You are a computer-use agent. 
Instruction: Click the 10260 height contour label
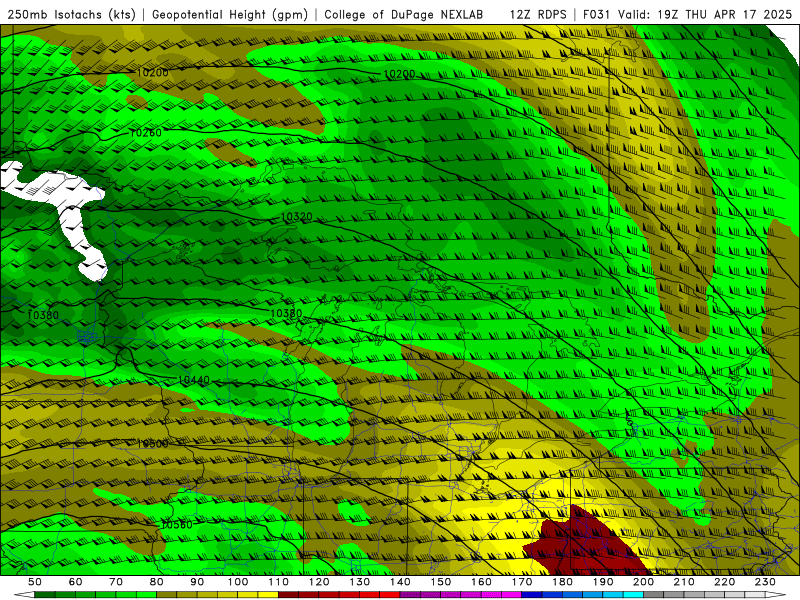(146, 133)
